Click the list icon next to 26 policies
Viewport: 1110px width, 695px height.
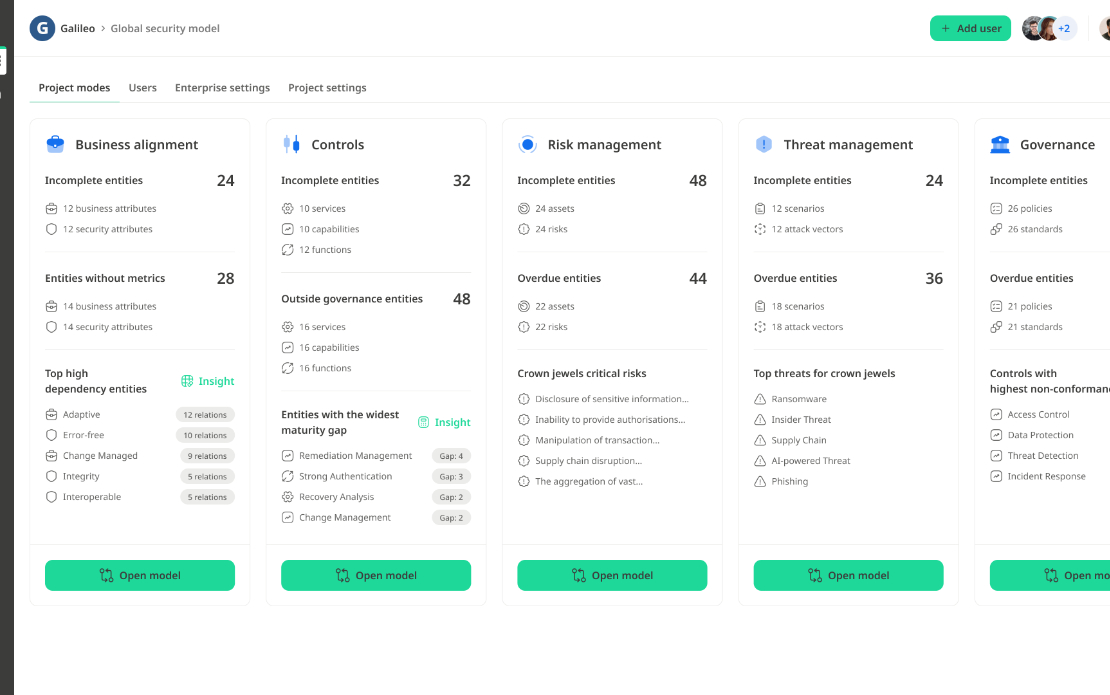click(x=996, y=209)
